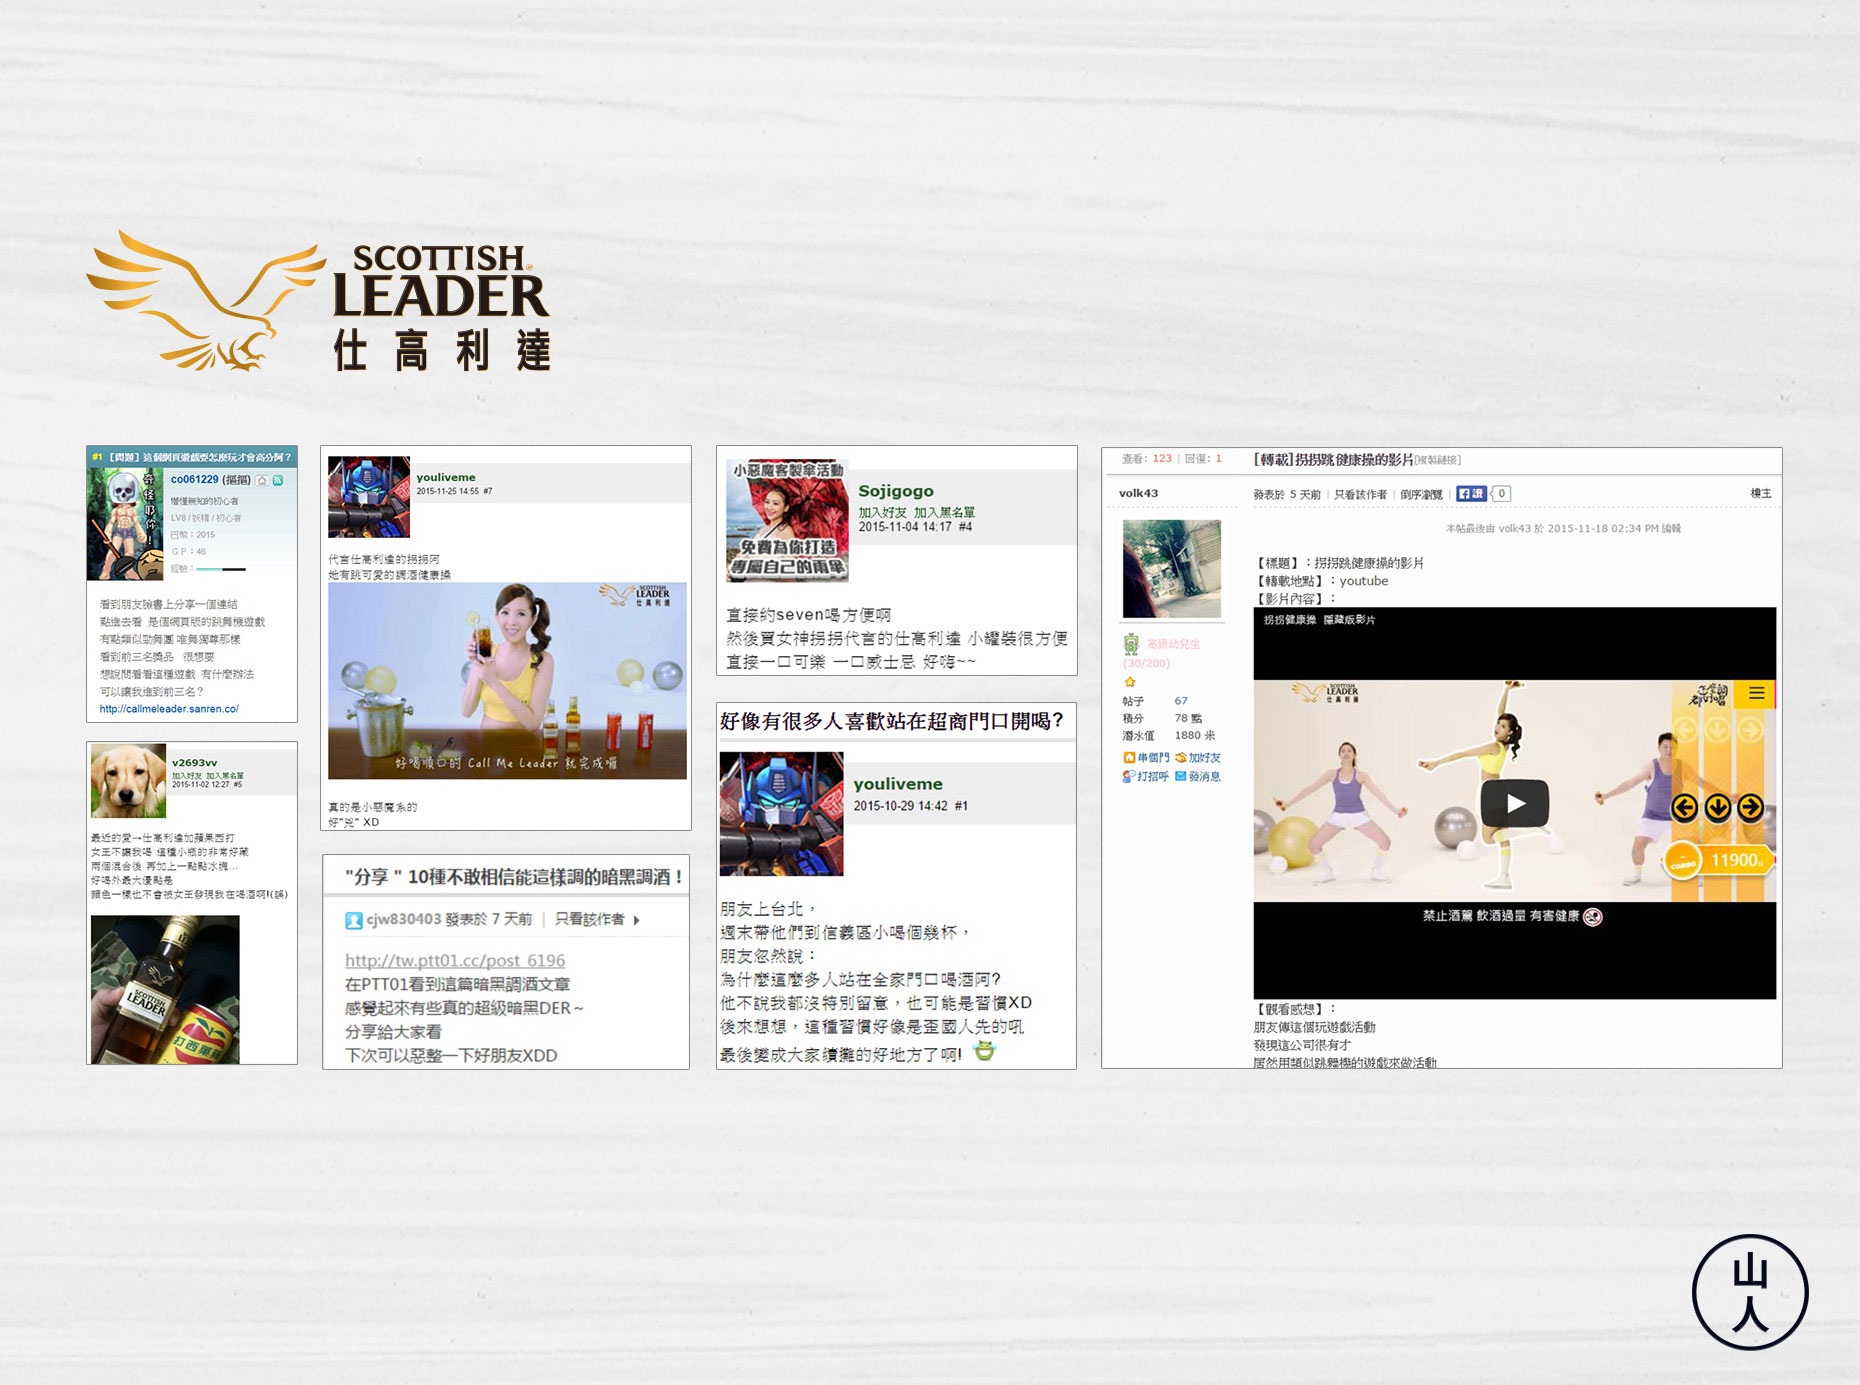Click the 78 點 points value
This screenshot has width=1860, height=1385.
point(1188,718)
